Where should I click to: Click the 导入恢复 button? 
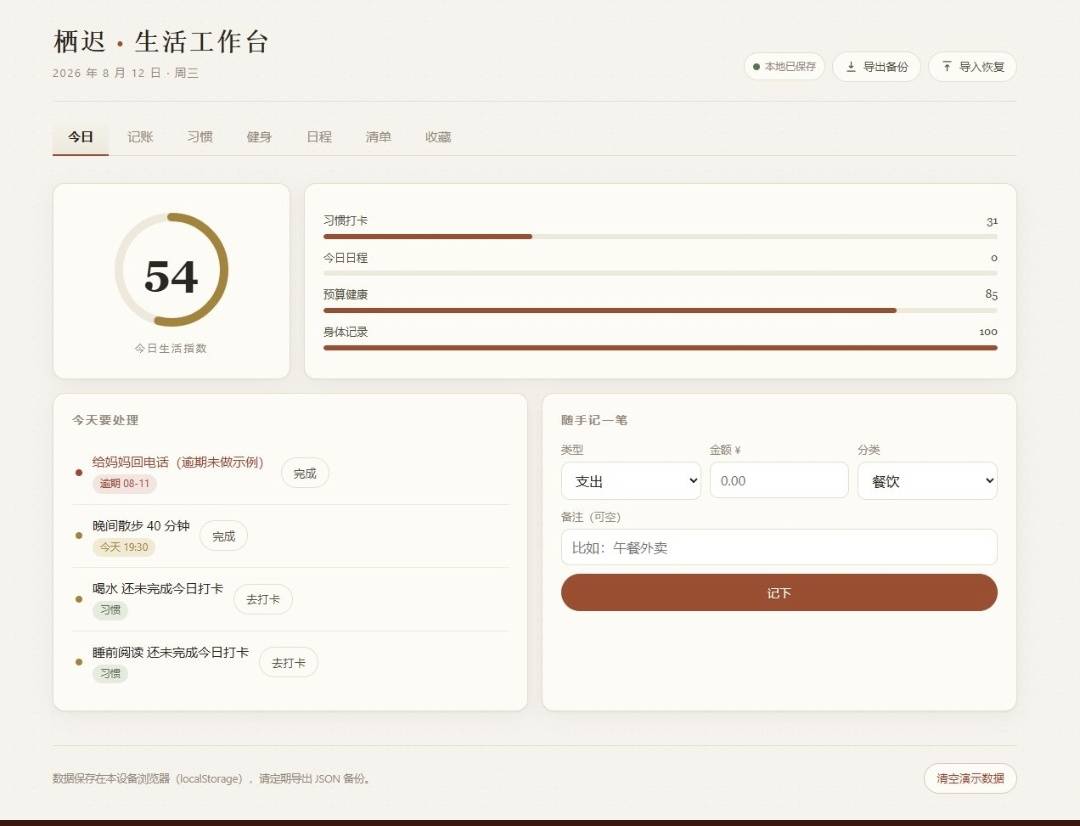(973, 67)
